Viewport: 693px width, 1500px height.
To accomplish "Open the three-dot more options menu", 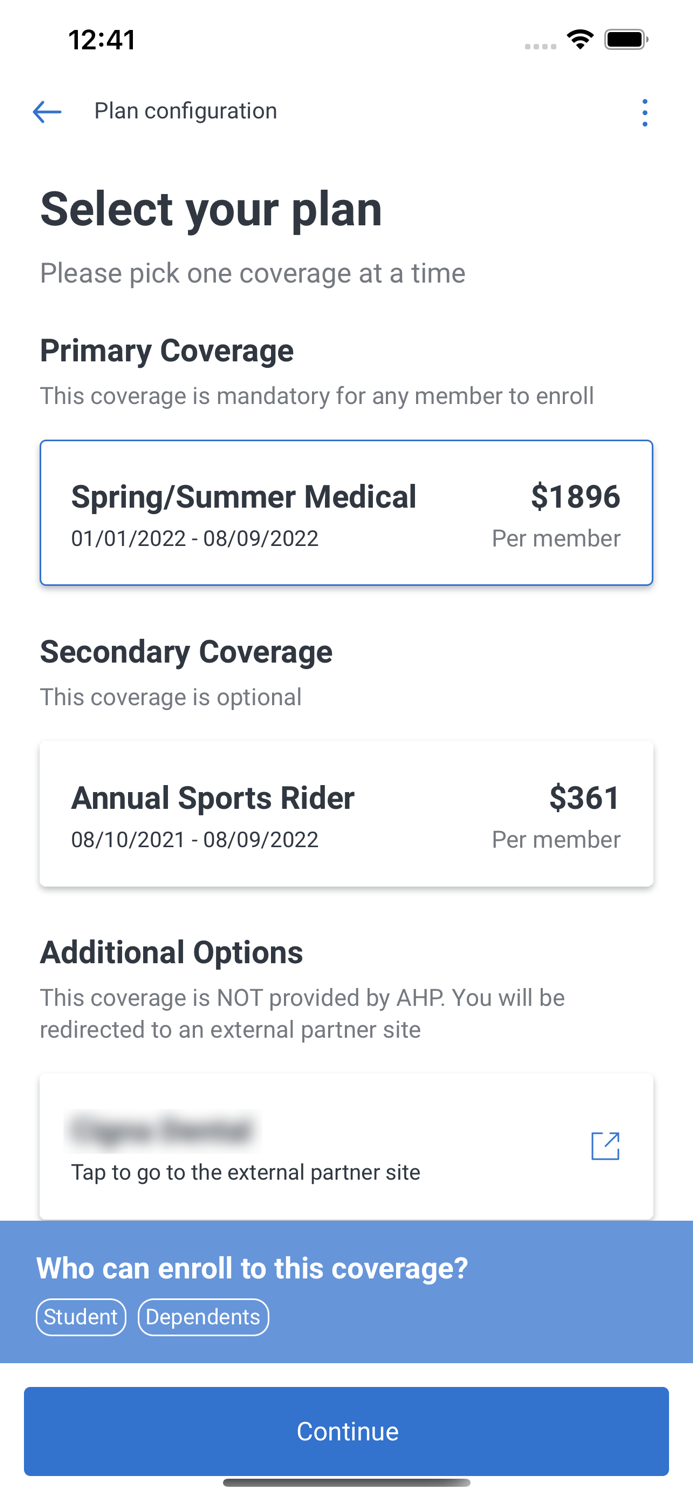I will pos(645,112).
